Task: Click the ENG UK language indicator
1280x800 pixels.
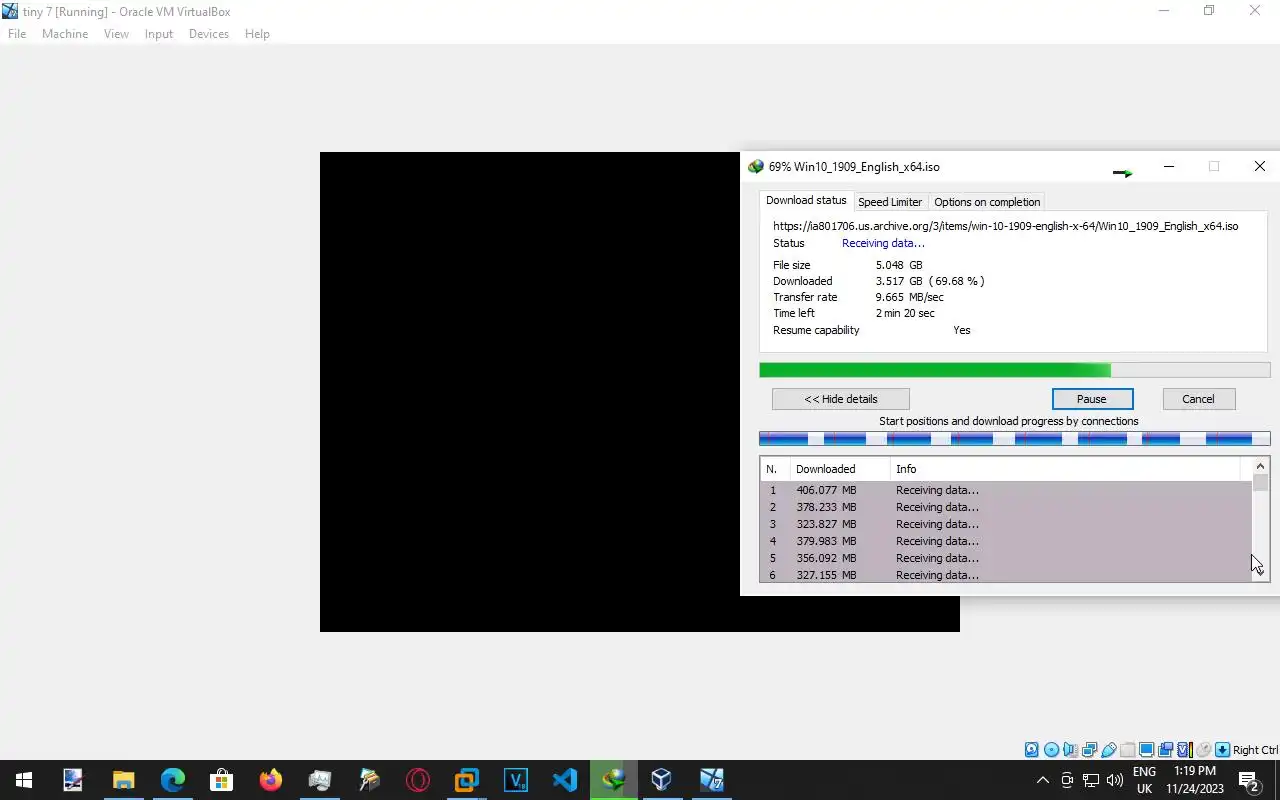Action: (1144, 780)
